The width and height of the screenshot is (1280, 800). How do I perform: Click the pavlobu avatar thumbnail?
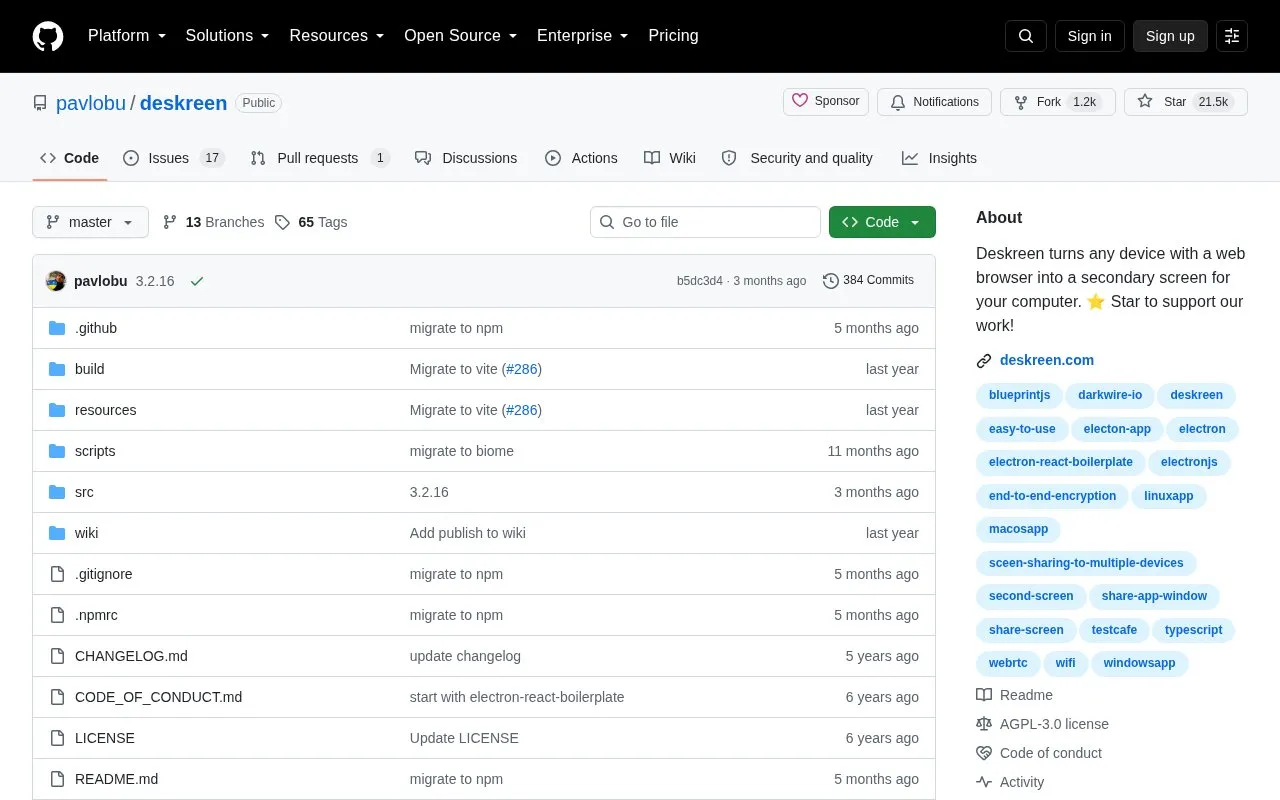click(56, 281)
